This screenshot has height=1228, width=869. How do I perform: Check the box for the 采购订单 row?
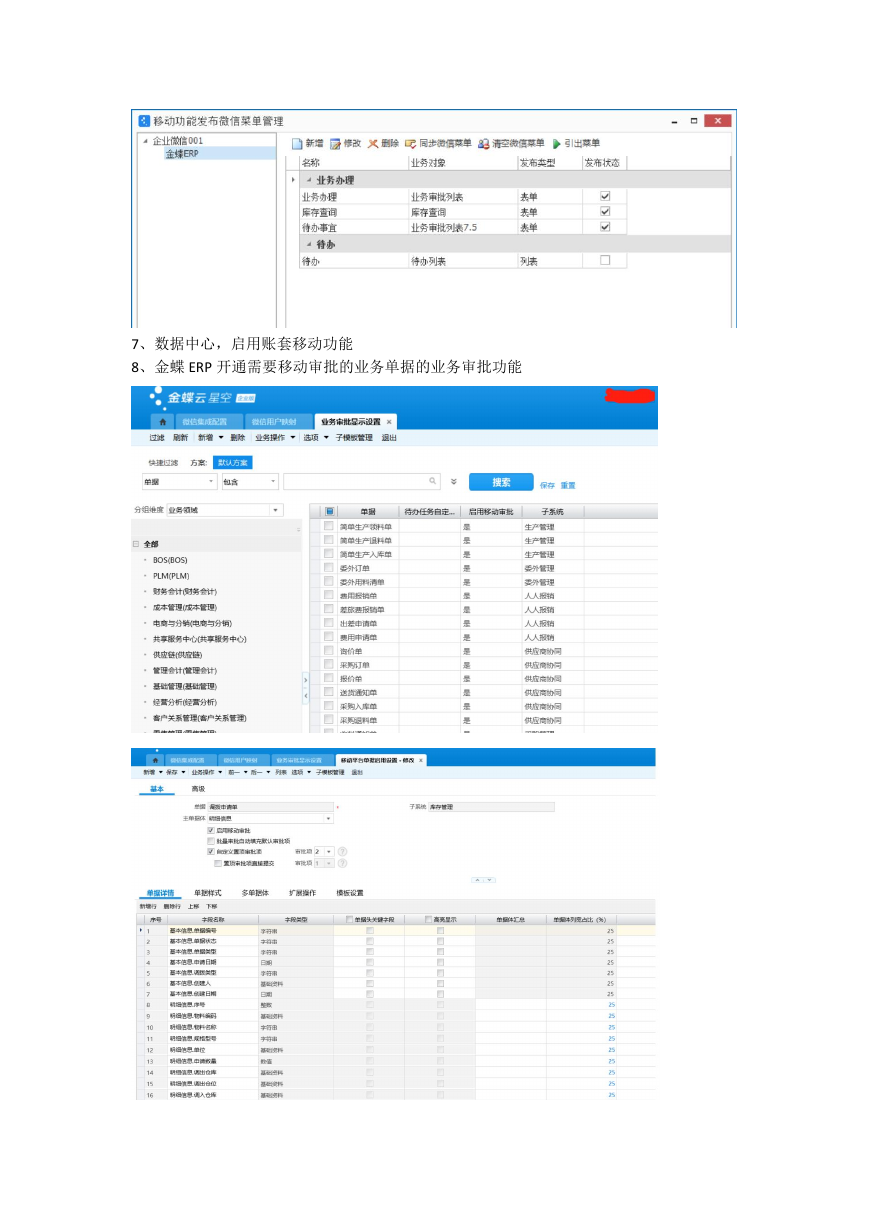pos(328,664)
